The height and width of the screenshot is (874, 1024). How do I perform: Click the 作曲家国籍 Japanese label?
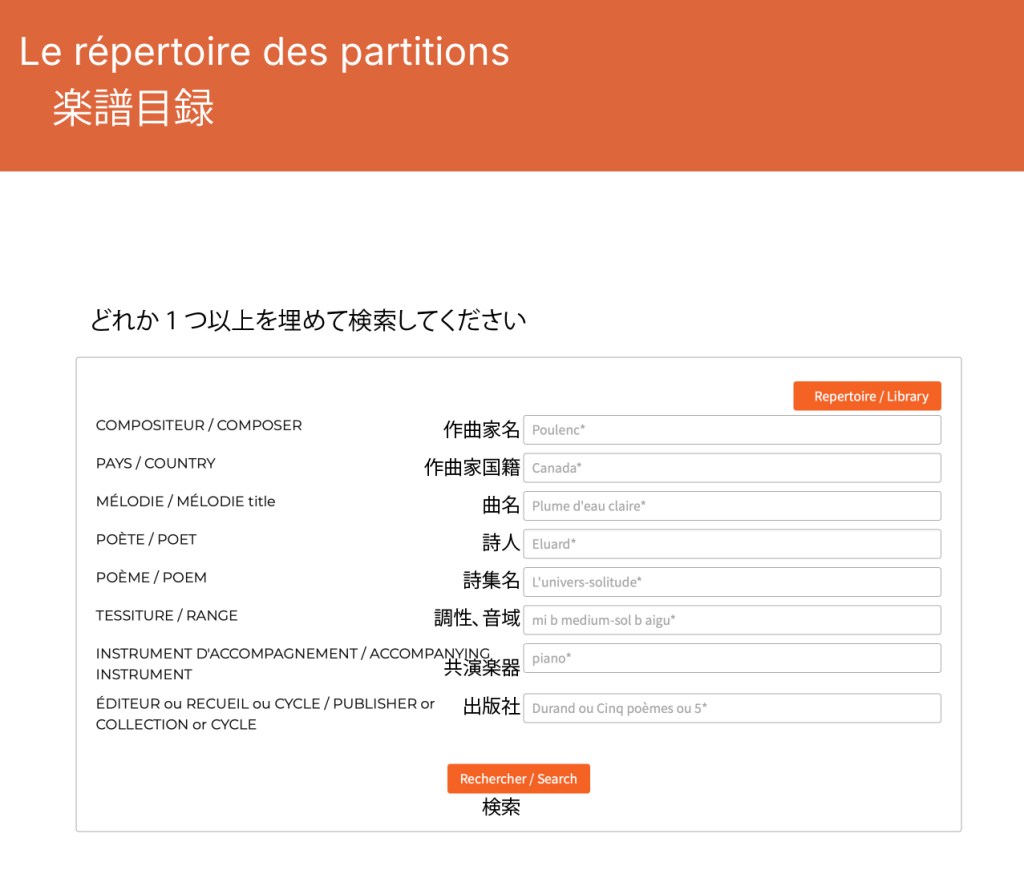(x=472, y=467)
